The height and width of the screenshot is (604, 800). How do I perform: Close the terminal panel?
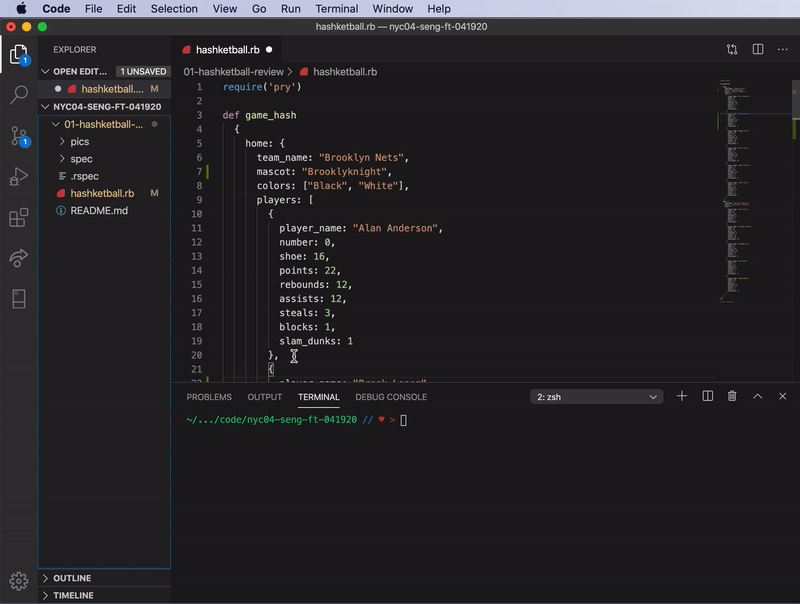(782, 396)
